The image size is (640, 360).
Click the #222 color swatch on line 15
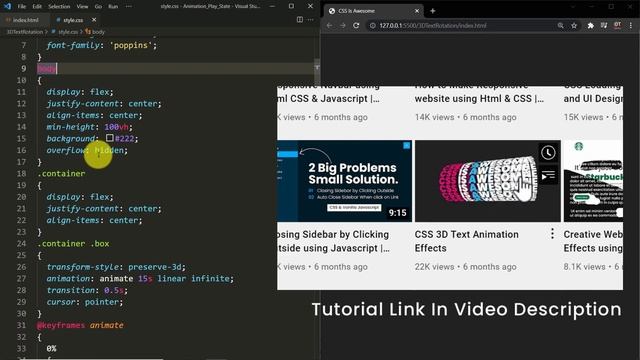tap(109, 138)
